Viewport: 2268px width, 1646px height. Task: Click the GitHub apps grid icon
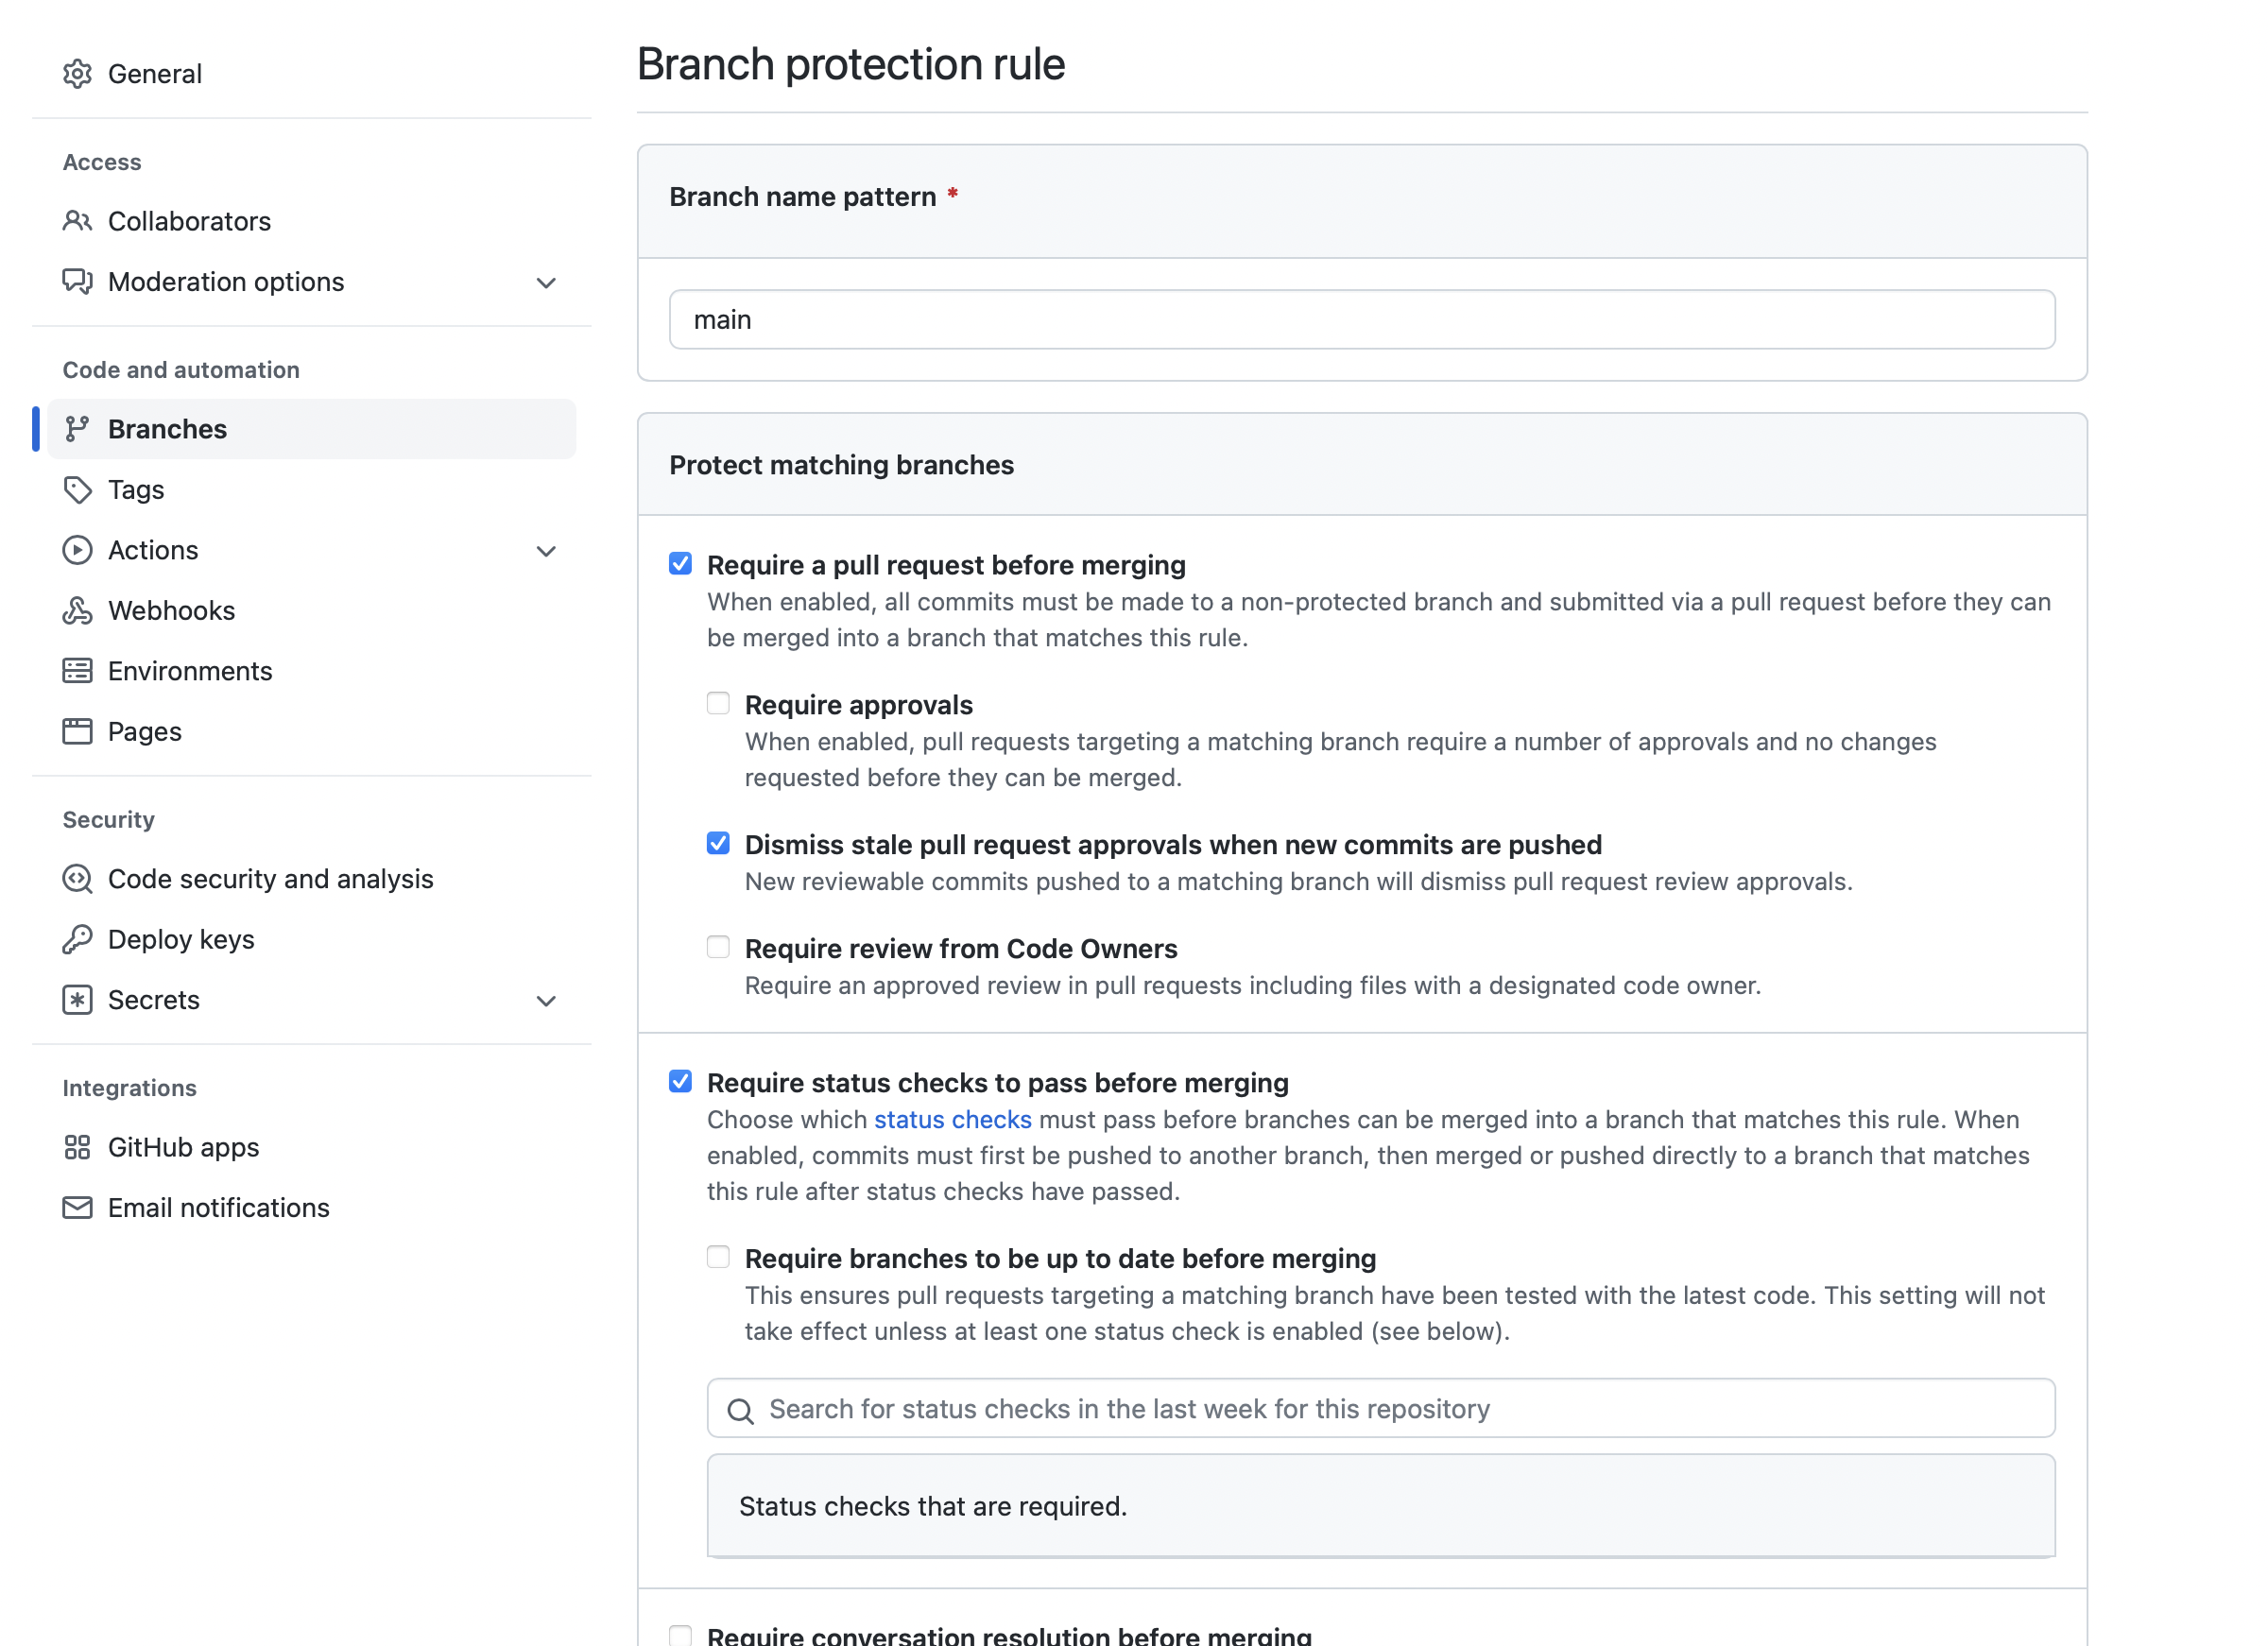77,1148
